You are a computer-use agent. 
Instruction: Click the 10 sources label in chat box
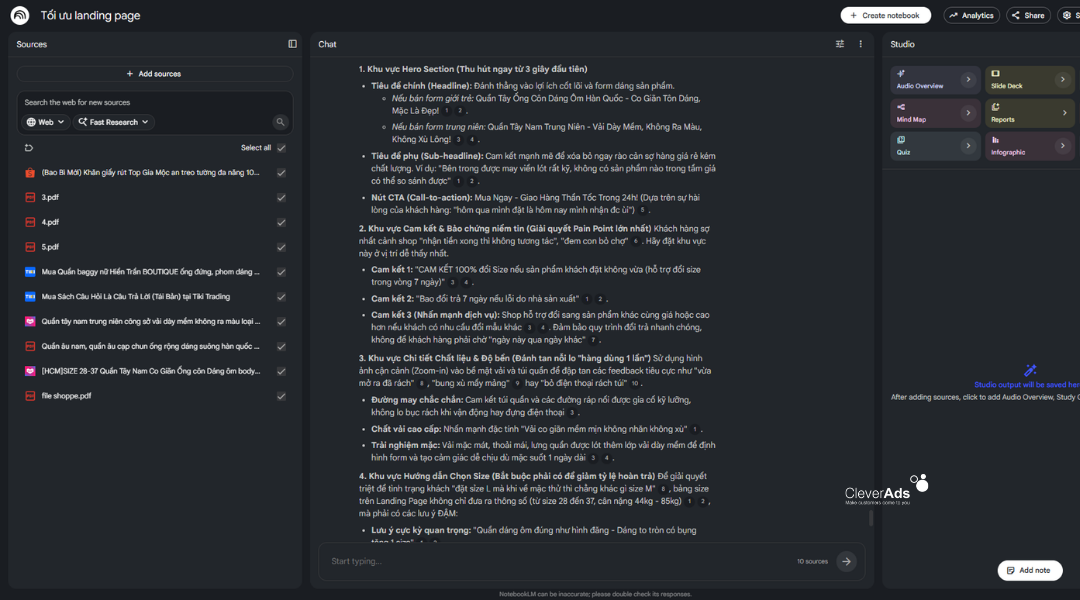tap(812, 561)
